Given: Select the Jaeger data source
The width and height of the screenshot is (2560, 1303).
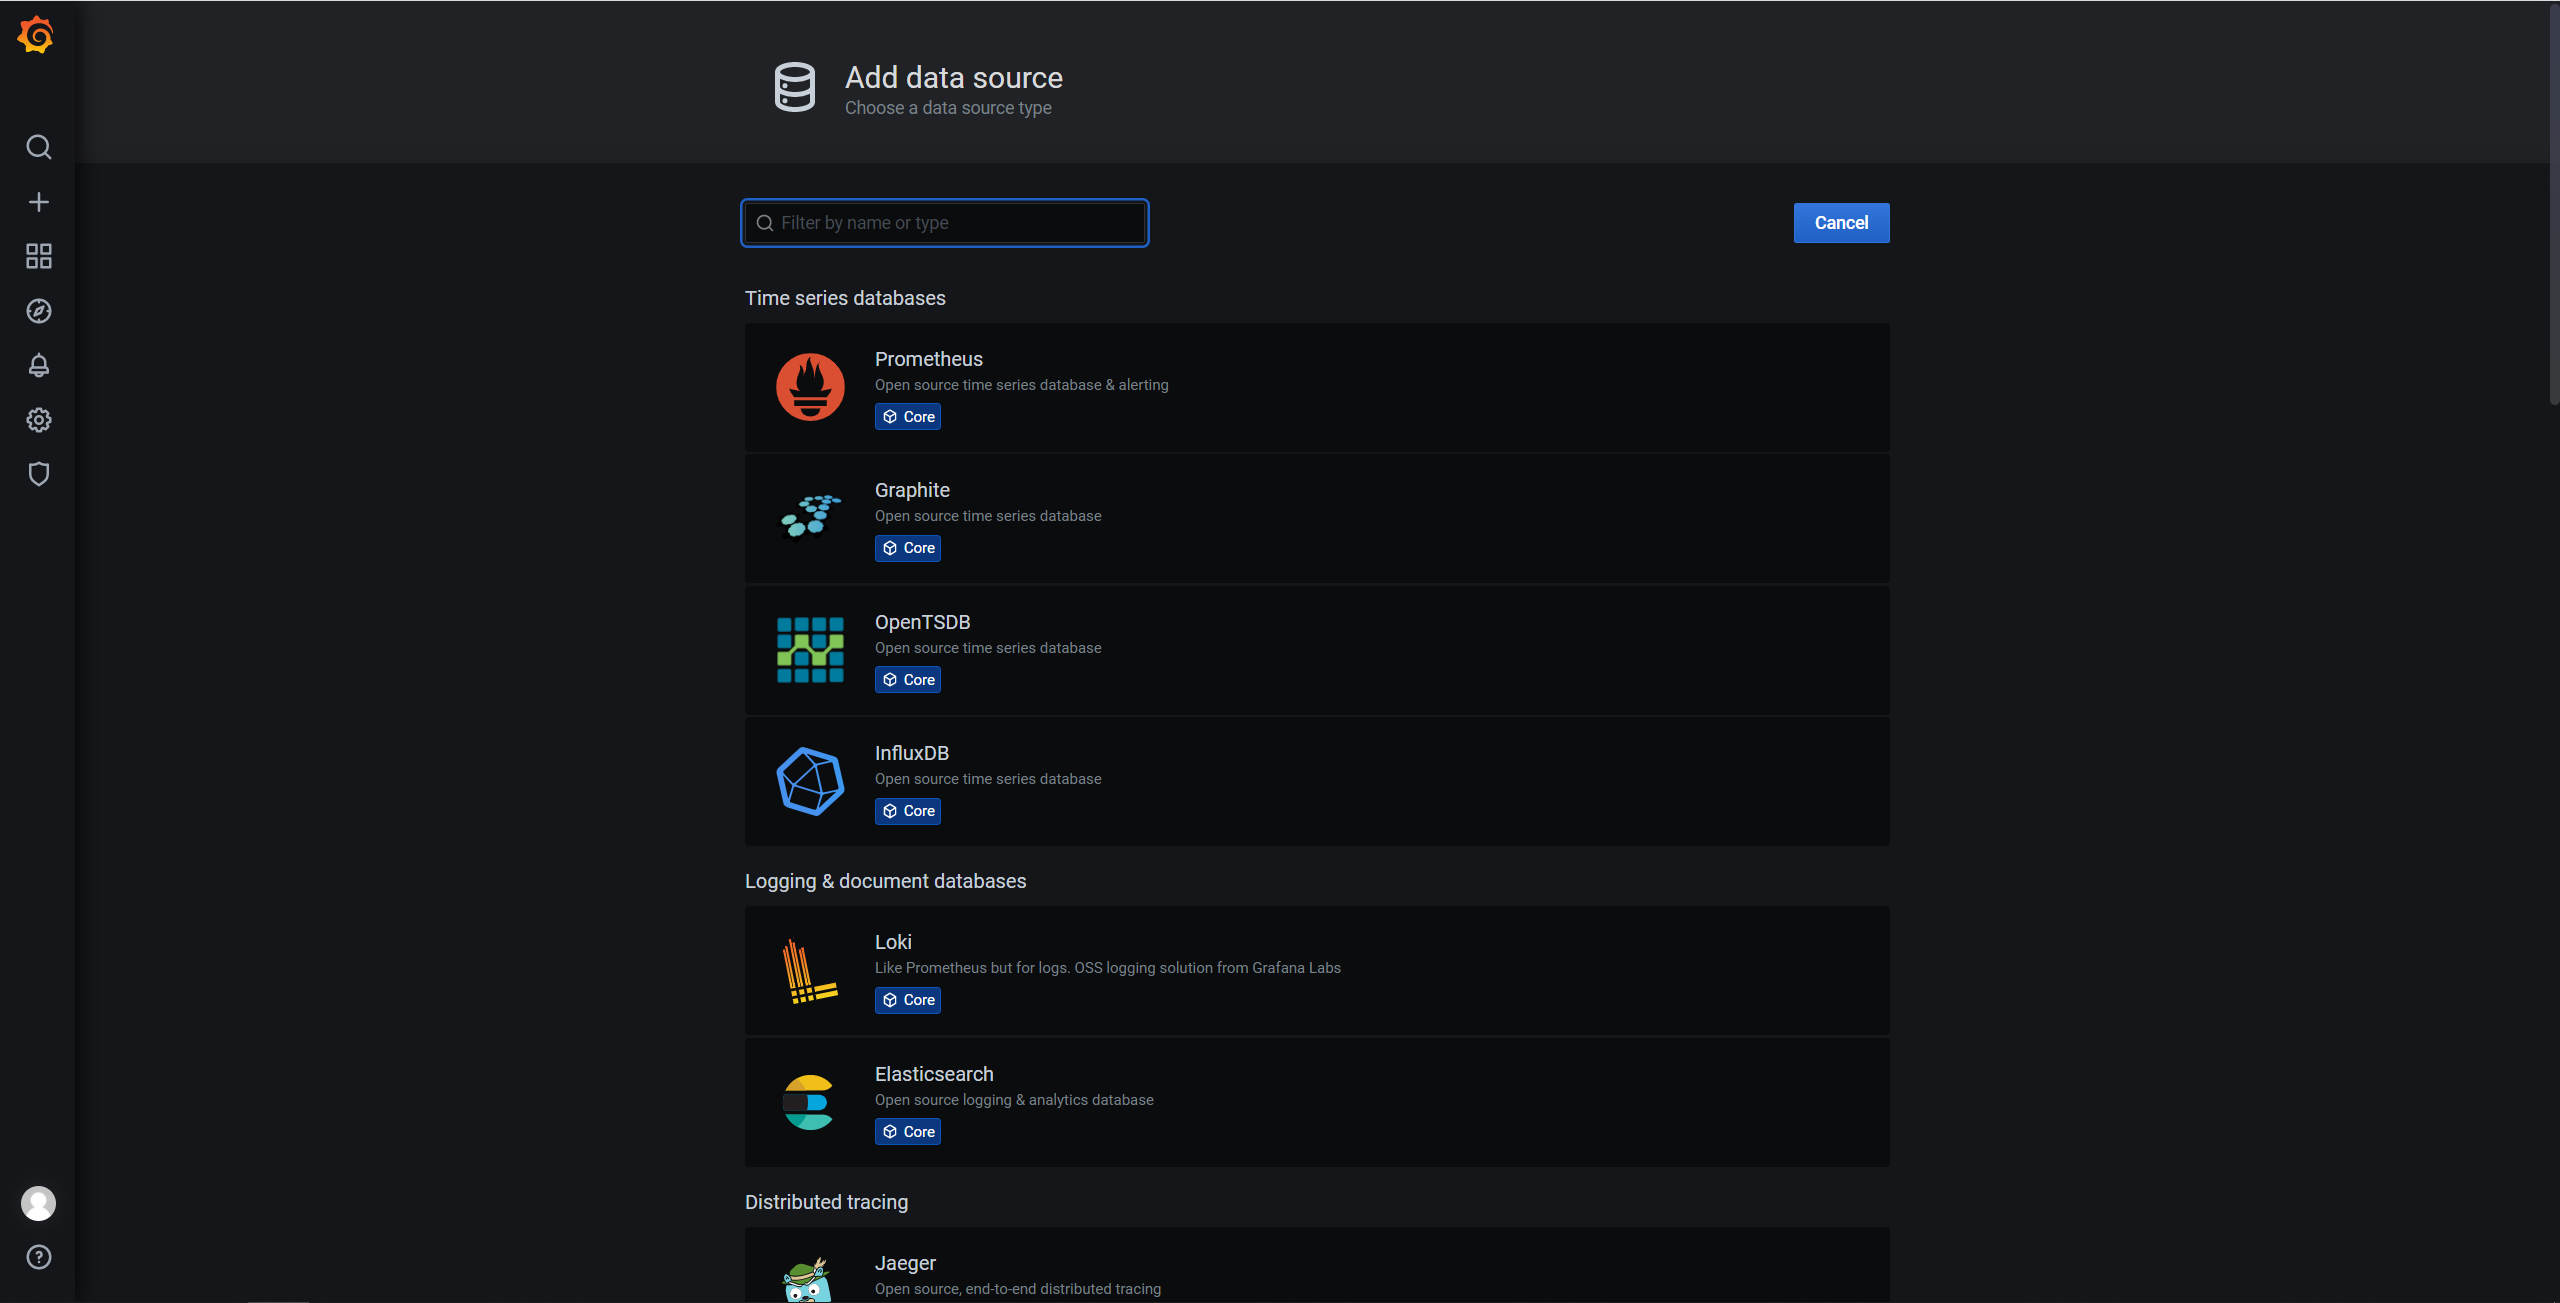Looking at the screenshot, I should (1316, 1270).
